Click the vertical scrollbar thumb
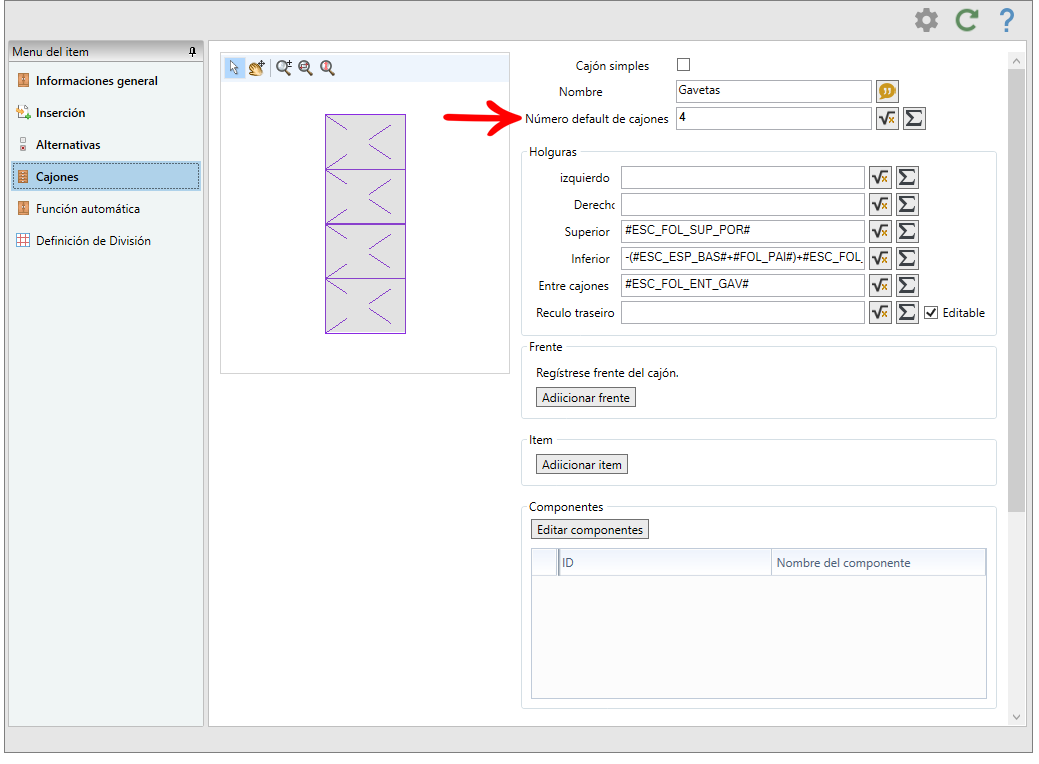This screenshot has height=764, width=1039. coord(1016,290)
